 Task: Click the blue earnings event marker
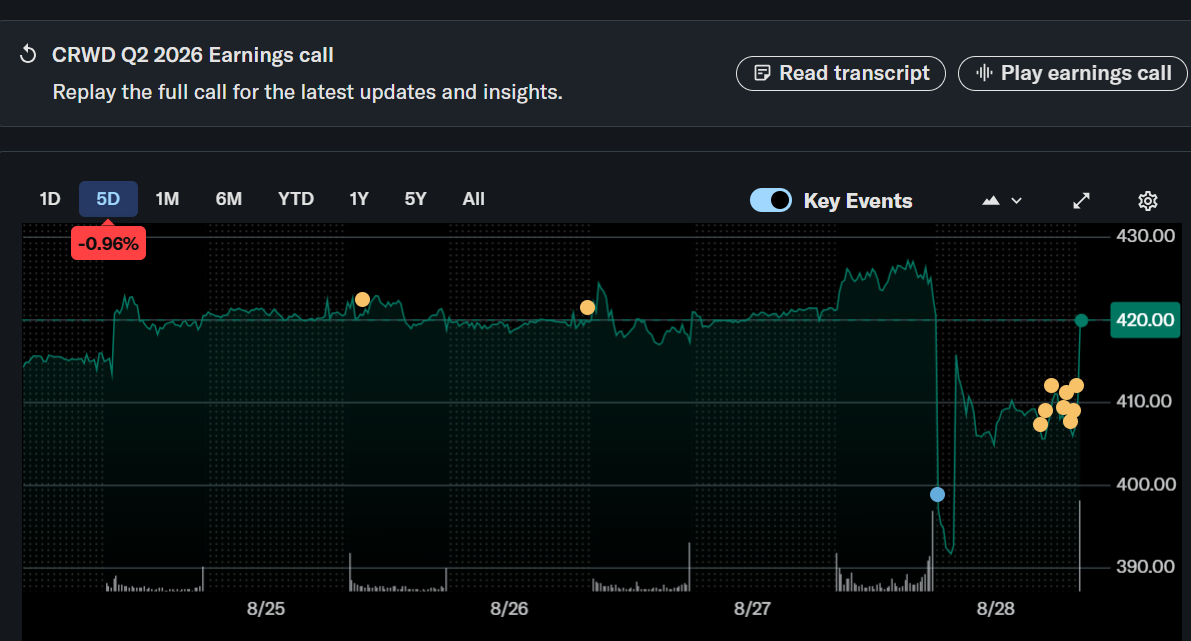pos(937,494)
